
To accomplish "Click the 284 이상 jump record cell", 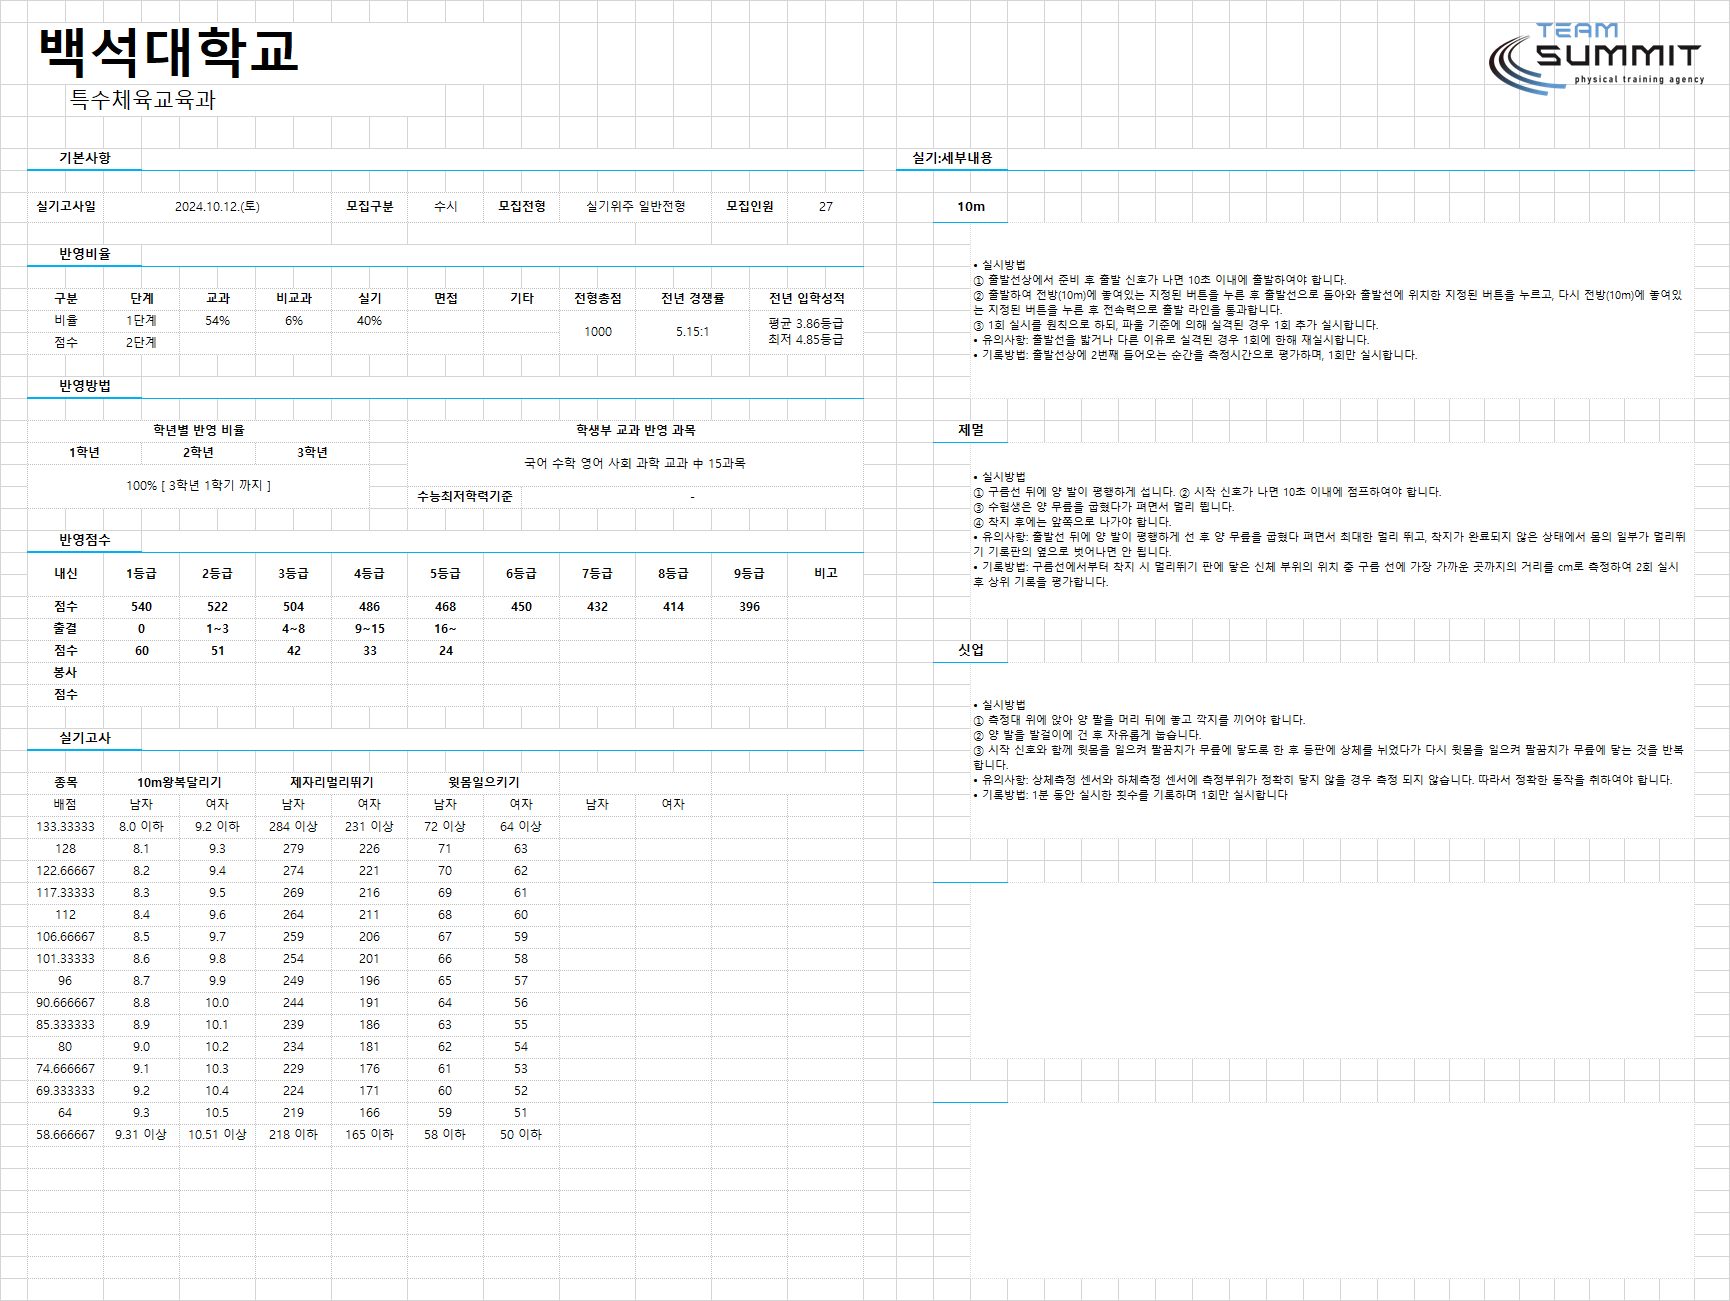I will point(293,827).
